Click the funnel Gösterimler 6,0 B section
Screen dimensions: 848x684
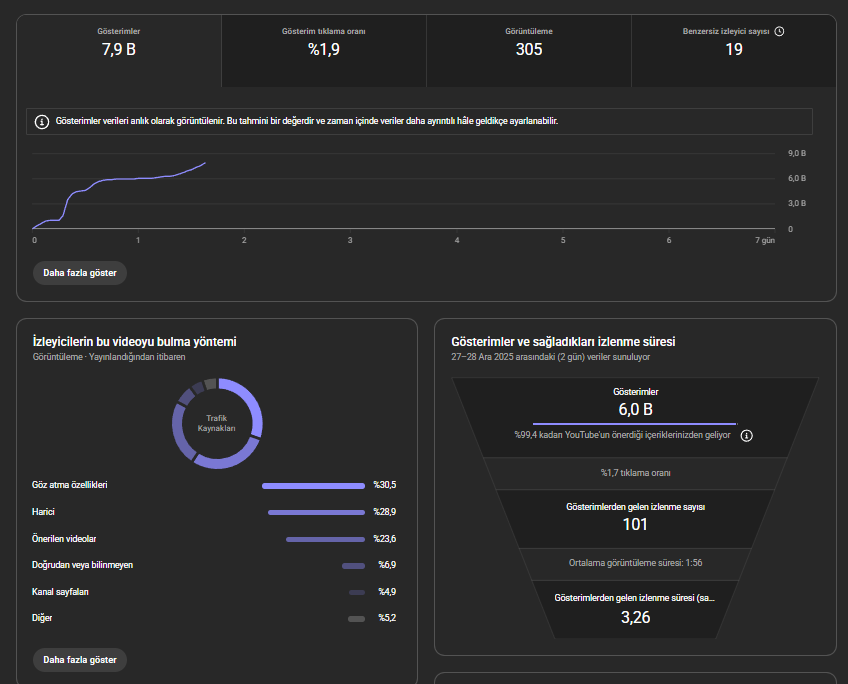pos(635,417)
